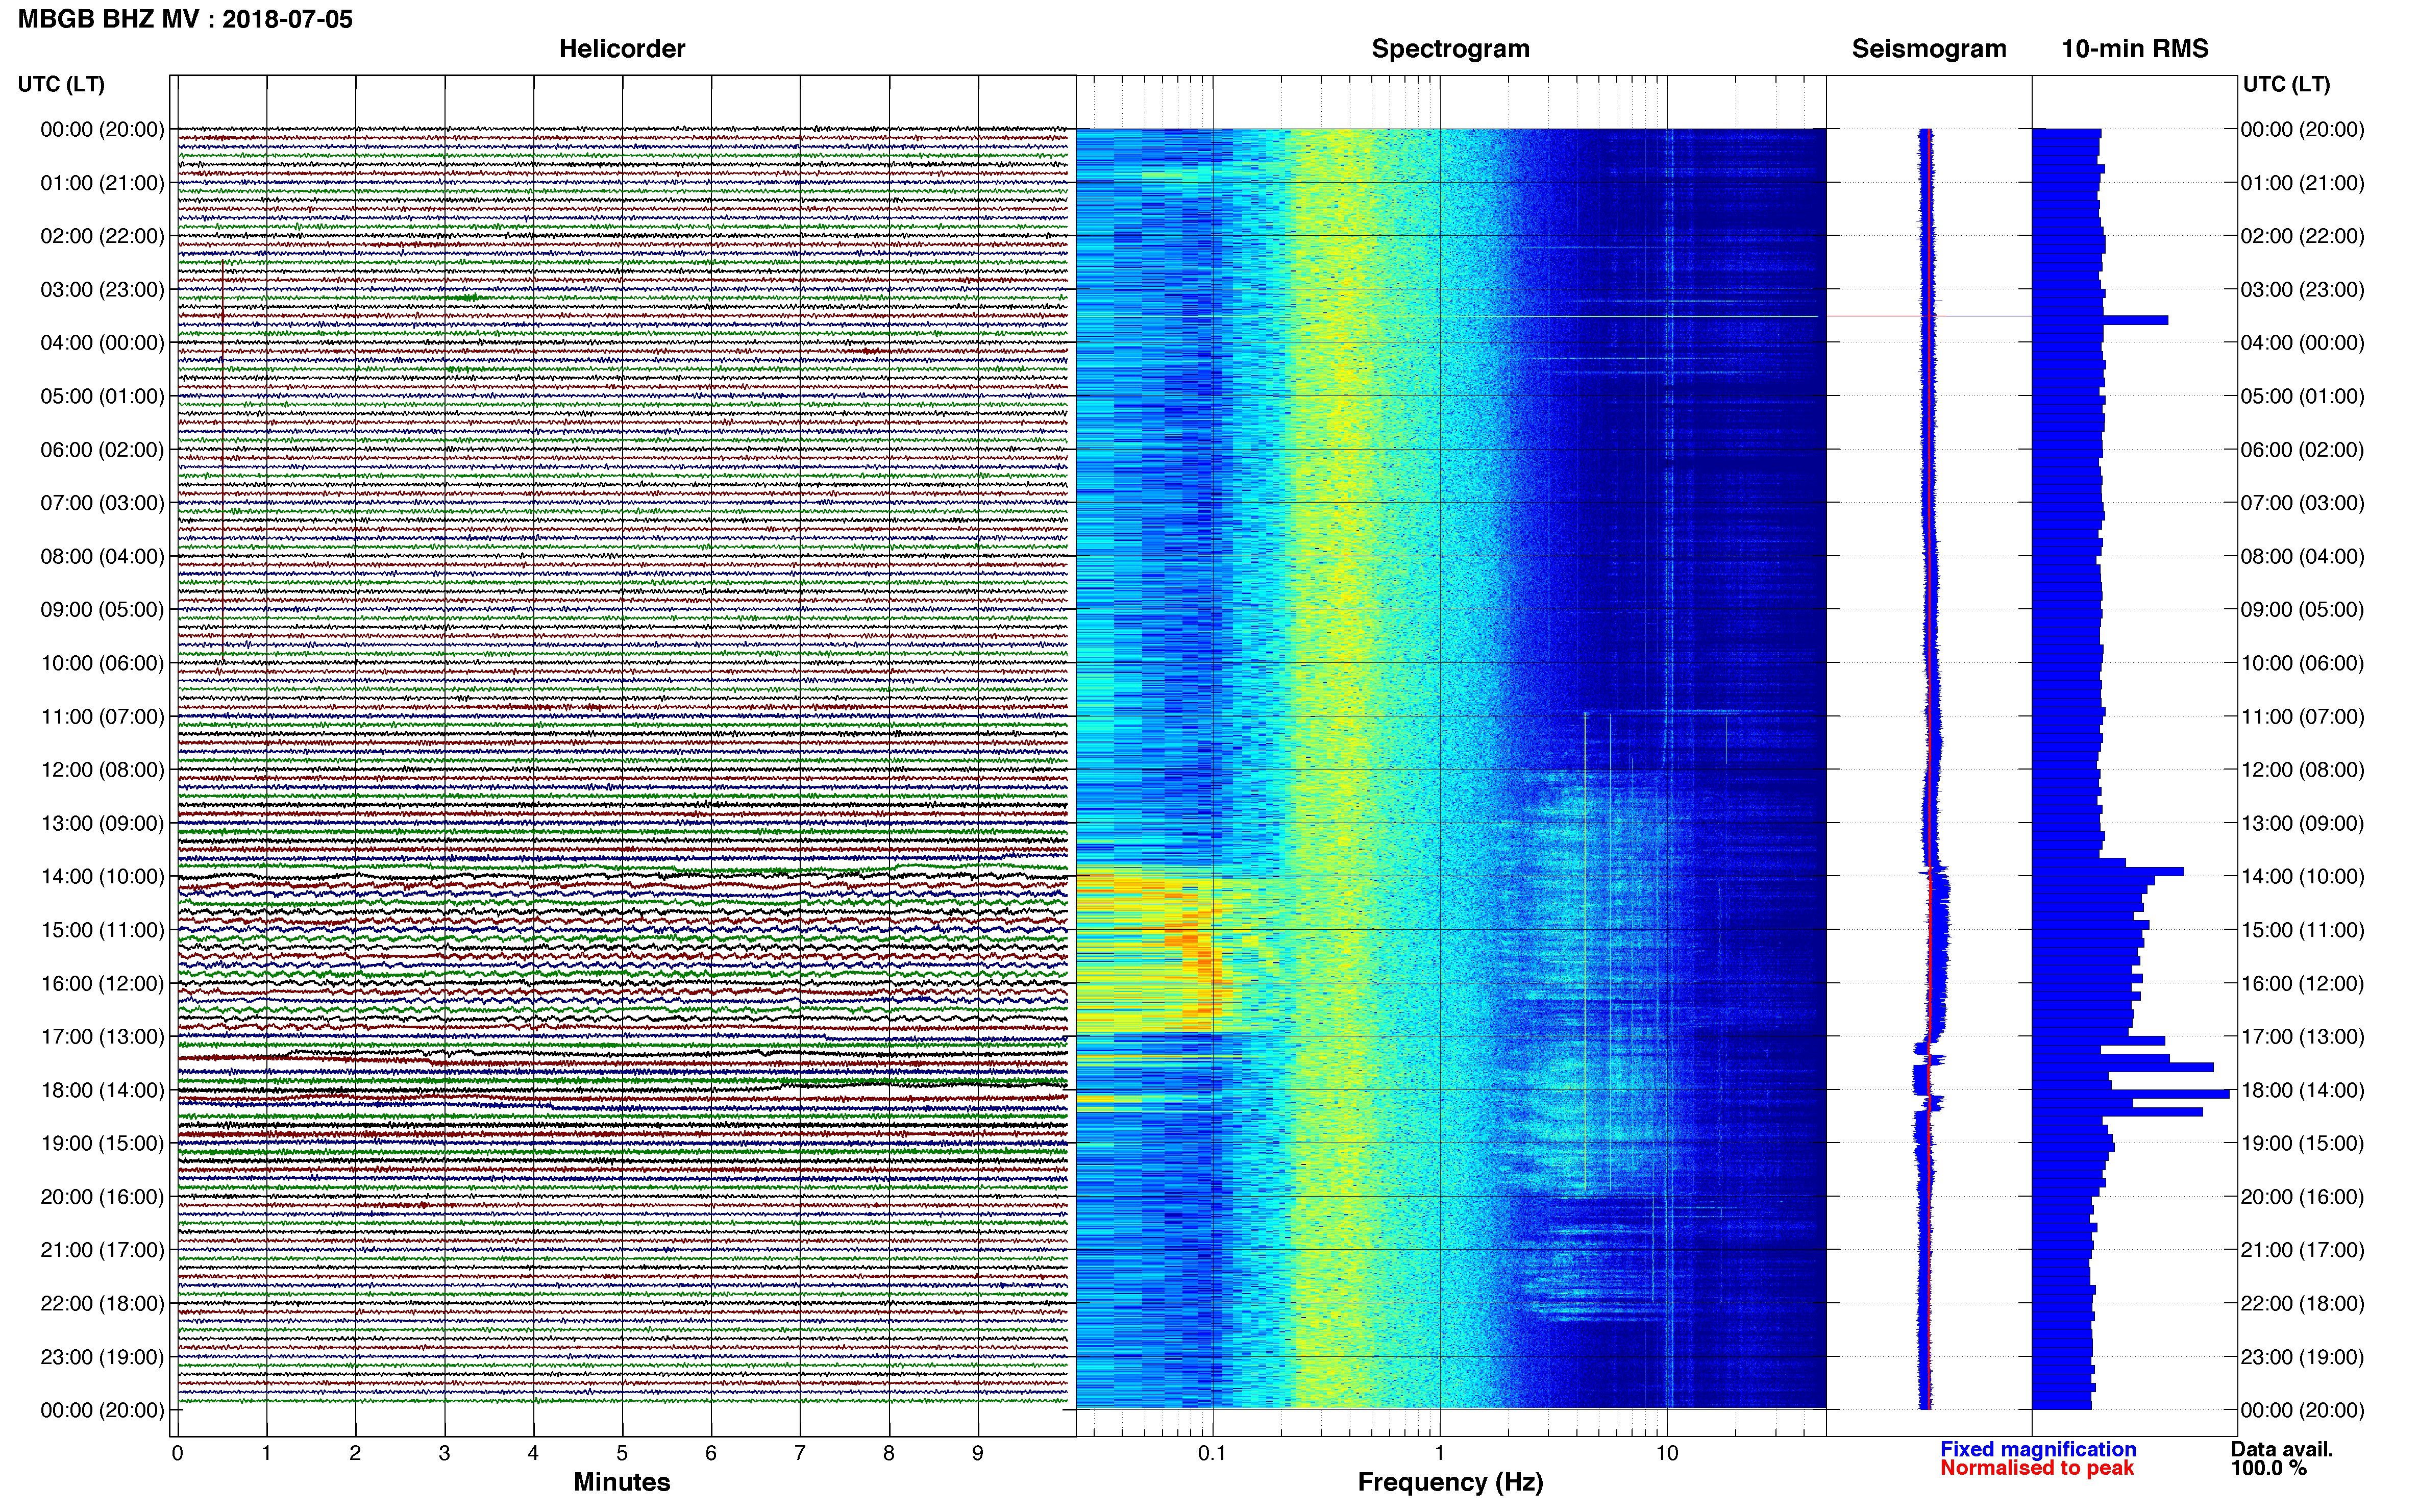Click '12:00 (08:00)' on the helicorder time axis
Viewport: 2419px width, 1512px height.
(x=102, y=770)
